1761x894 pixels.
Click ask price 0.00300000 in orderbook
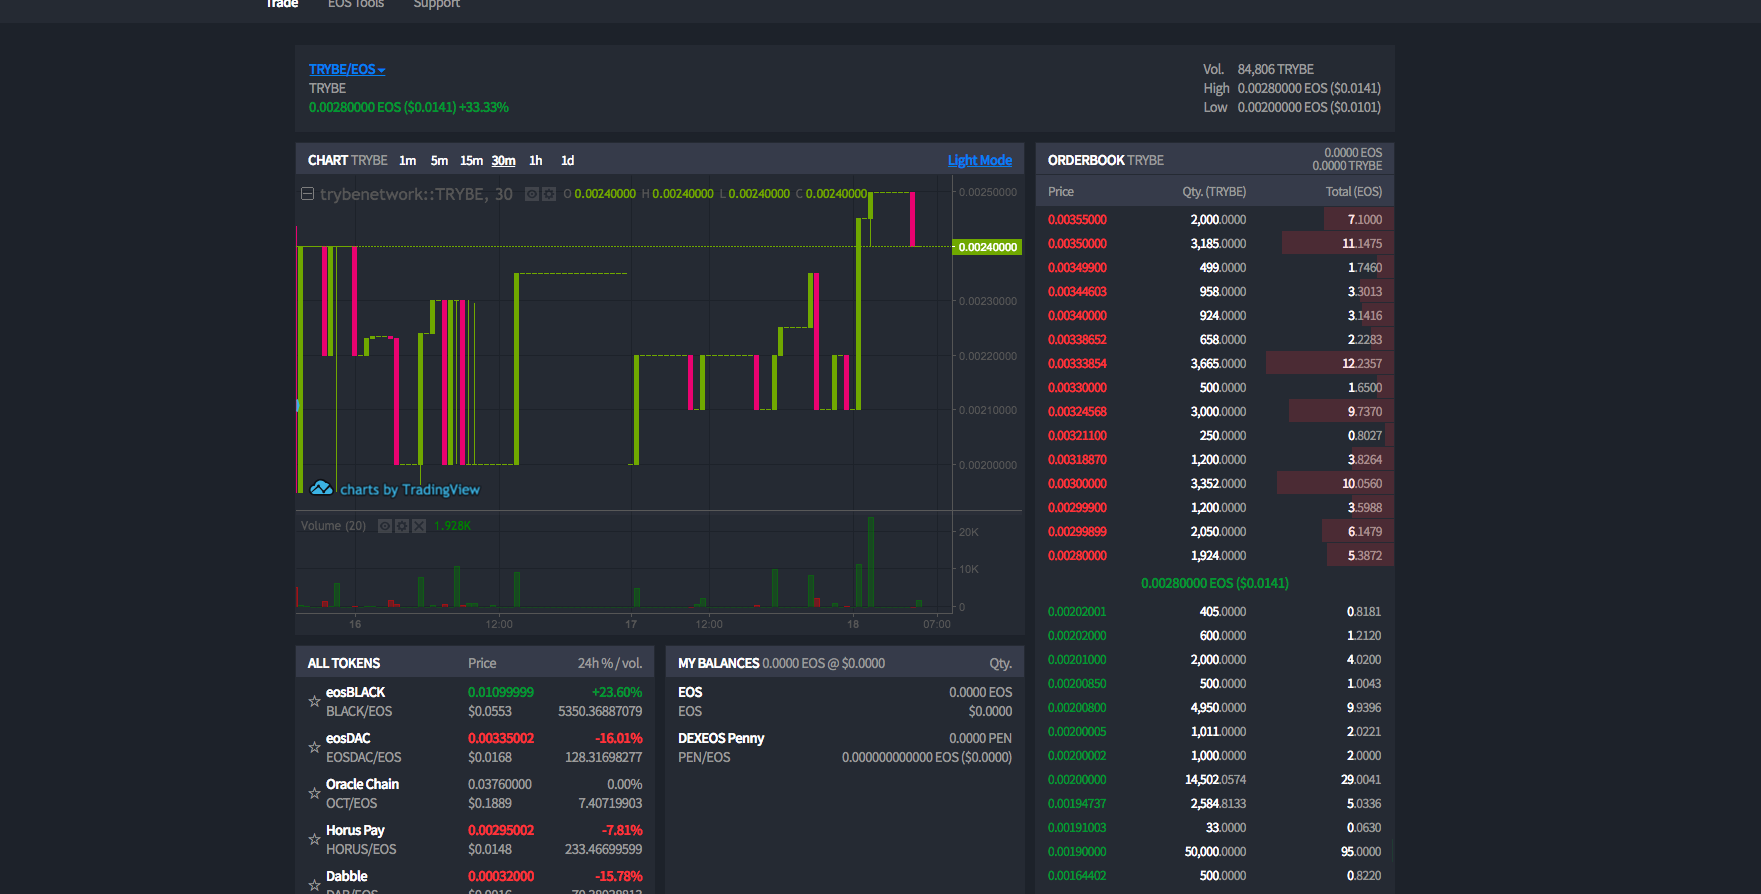pyautogui.click(x=1077, y=484)
